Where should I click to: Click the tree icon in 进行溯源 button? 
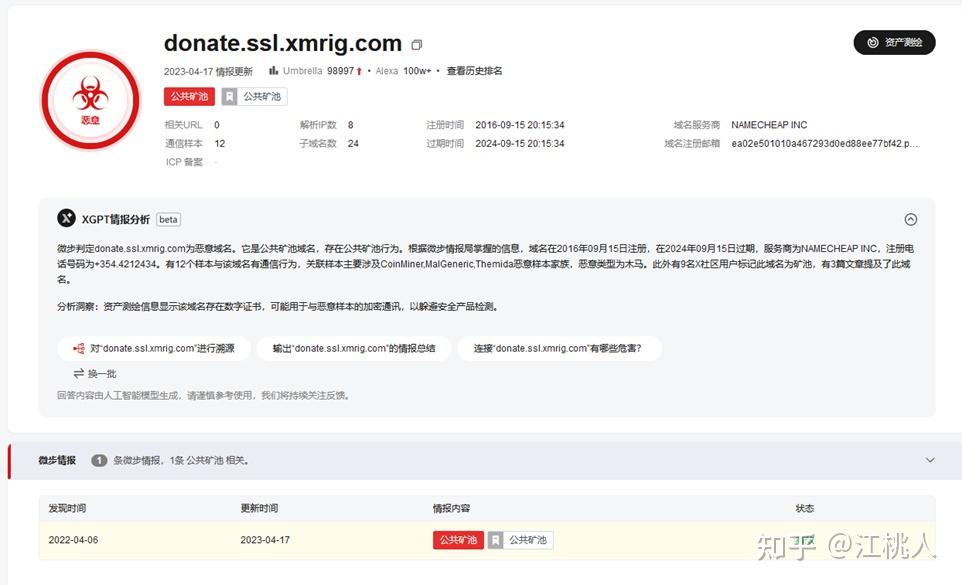(x=79, y=348)
